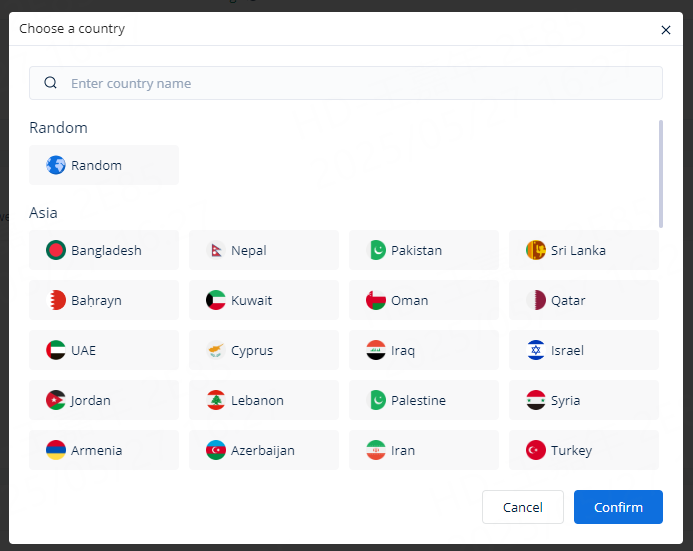The image size is (693, 551).
Task: Click the Turkey flag icon
Action: (x=536, y=450)
